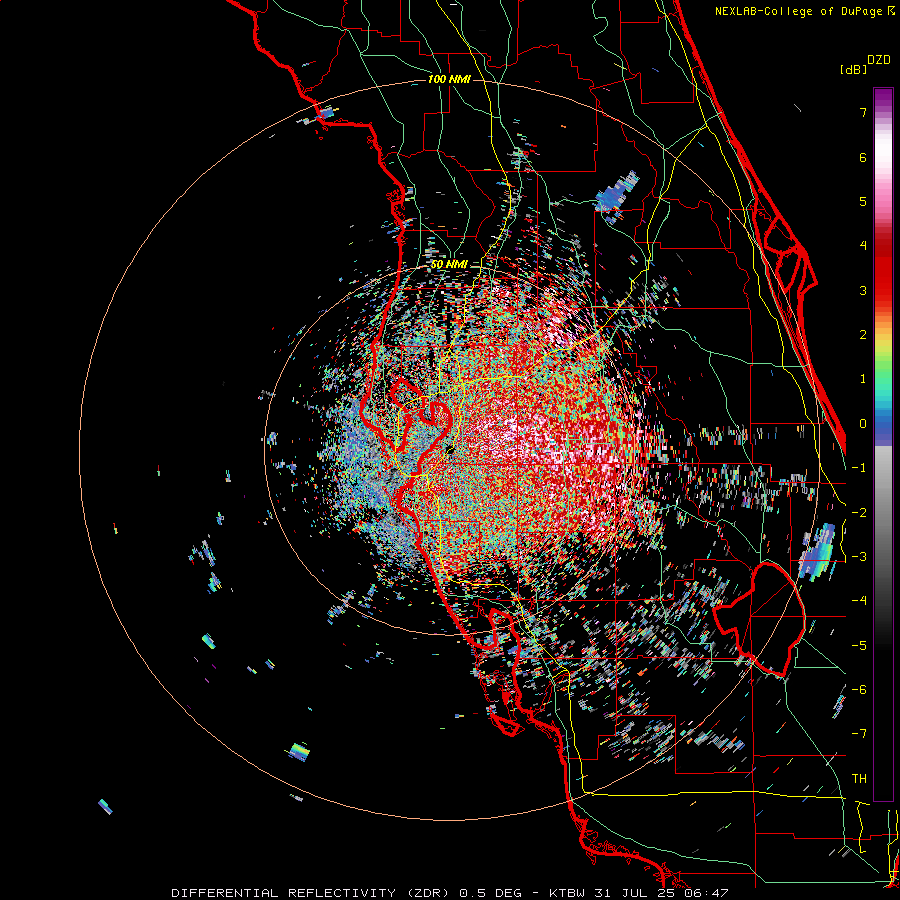This screenshot has width=900, height=900.
Task: Click the vertical ZDR color bar legend
Action: (x=883, y=444)
